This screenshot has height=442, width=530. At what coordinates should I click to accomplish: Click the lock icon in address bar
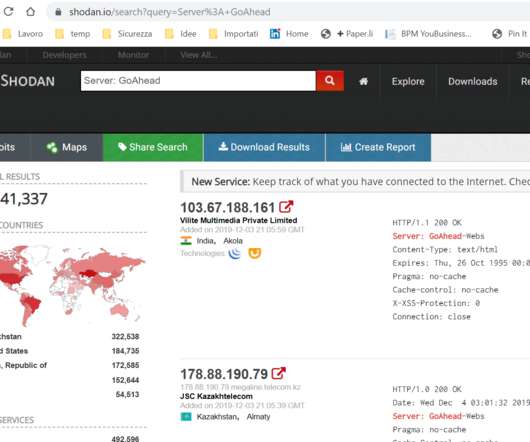pos(58,12)
